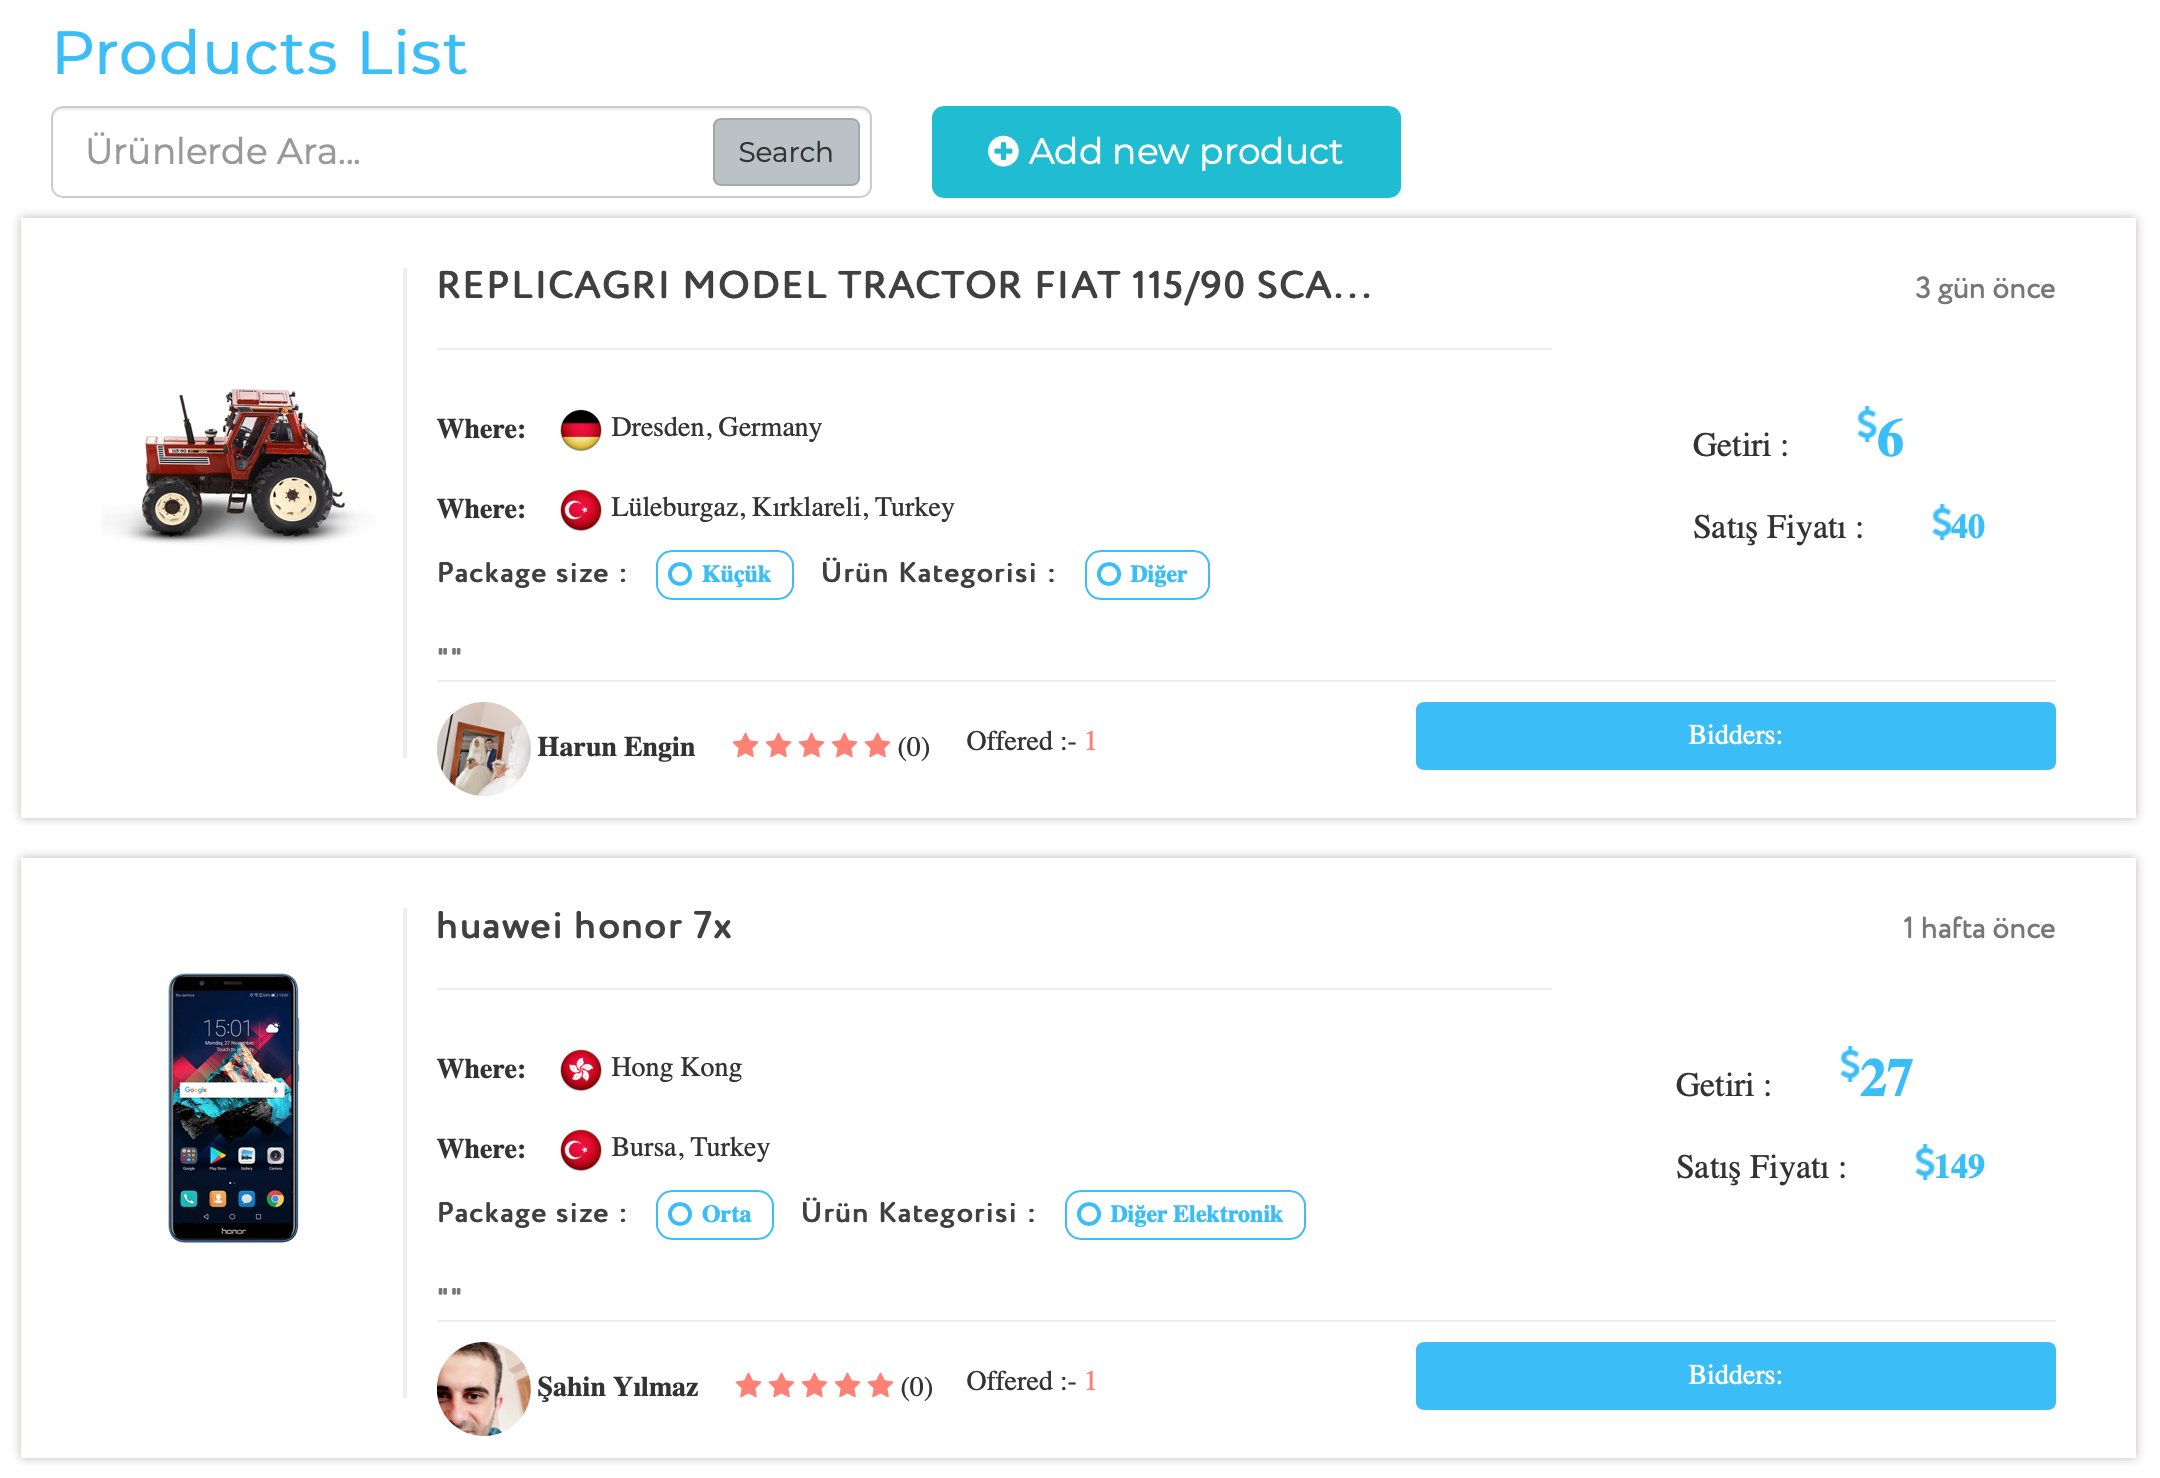Click Şahin Yılmaz's profile avatar
The height and width of the screenshot is (1478, 2160).
pos(483,1388)
